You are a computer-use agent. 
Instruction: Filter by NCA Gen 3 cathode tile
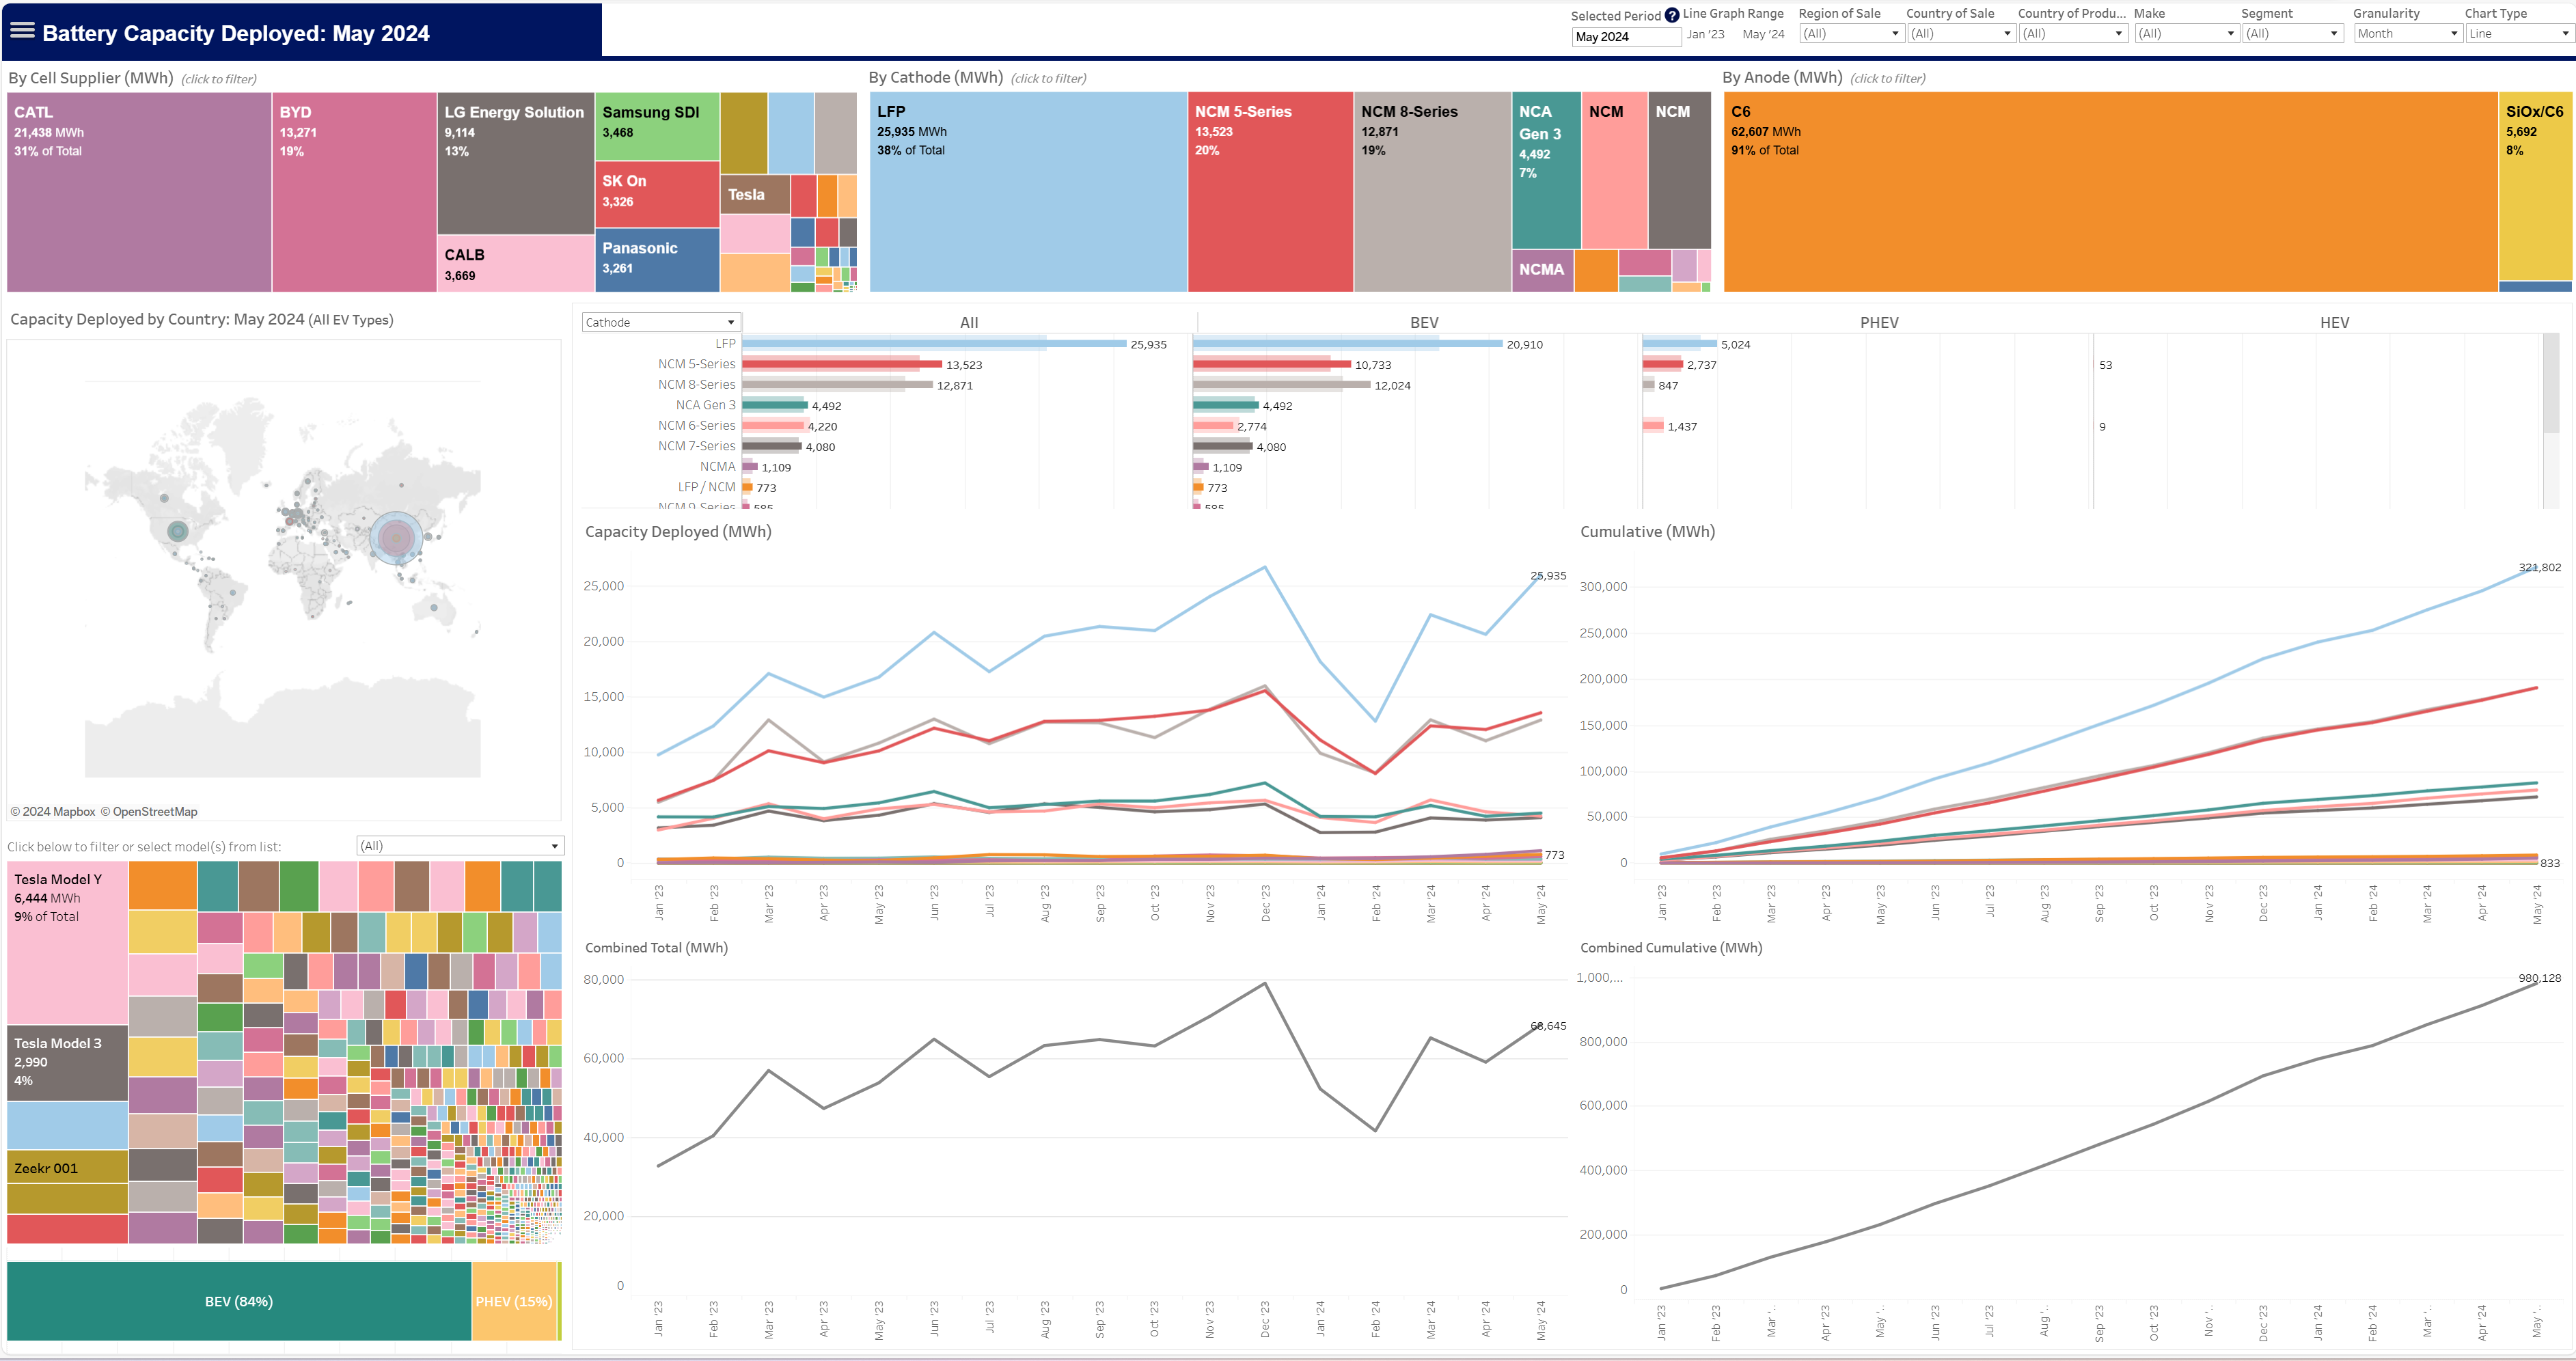[x=1546, y=170]
